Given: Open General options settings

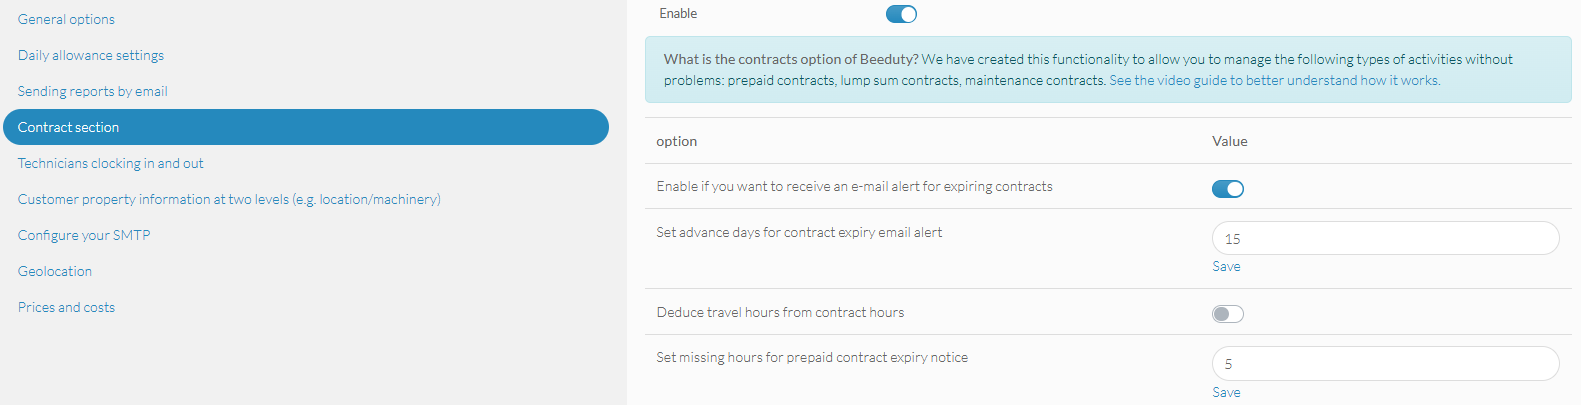Looking at the screenshot, I should click(x=66, y=19).
